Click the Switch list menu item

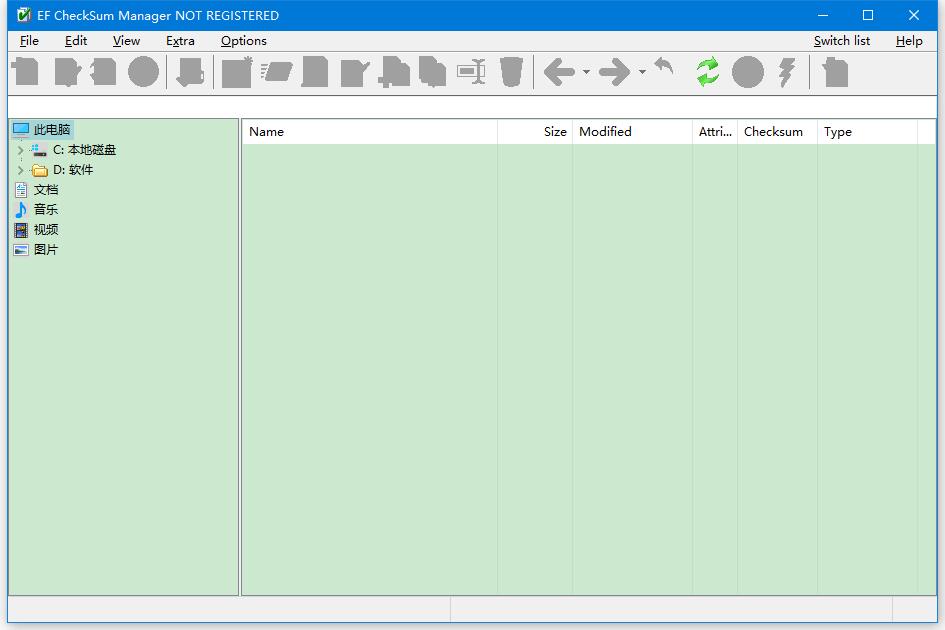841,41
